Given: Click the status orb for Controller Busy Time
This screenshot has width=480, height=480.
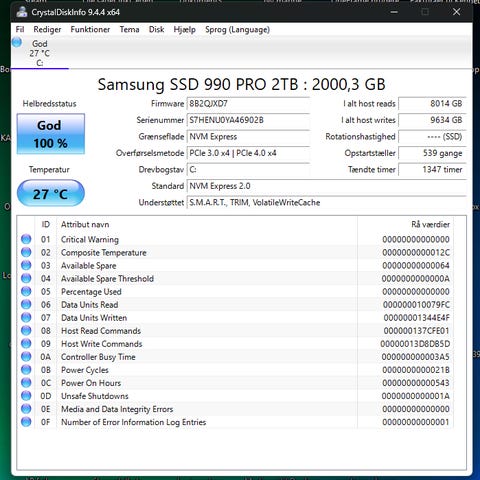Looking at the screenshot, I should pyautogui.click(x=26, y=357).
